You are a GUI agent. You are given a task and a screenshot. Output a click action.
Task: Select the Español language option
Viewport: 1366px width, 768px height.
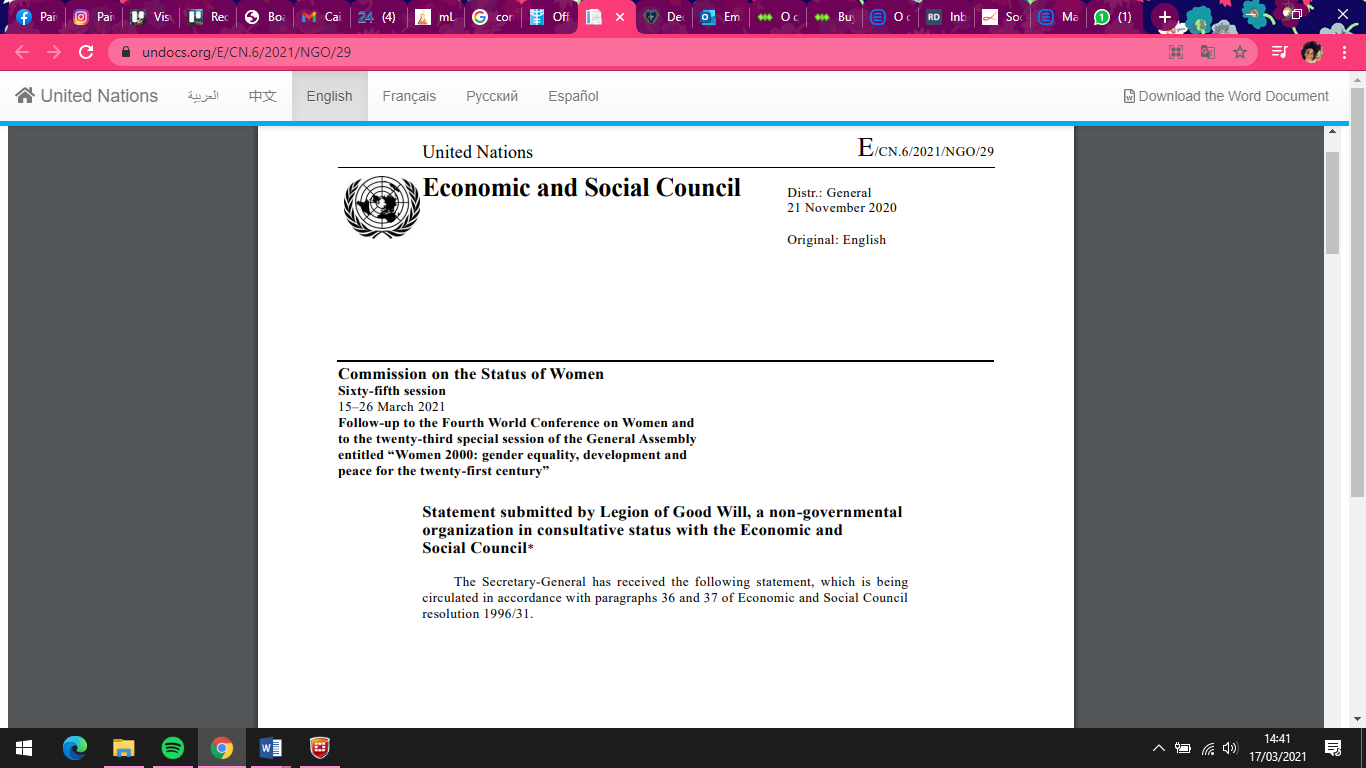click(573, 96)
